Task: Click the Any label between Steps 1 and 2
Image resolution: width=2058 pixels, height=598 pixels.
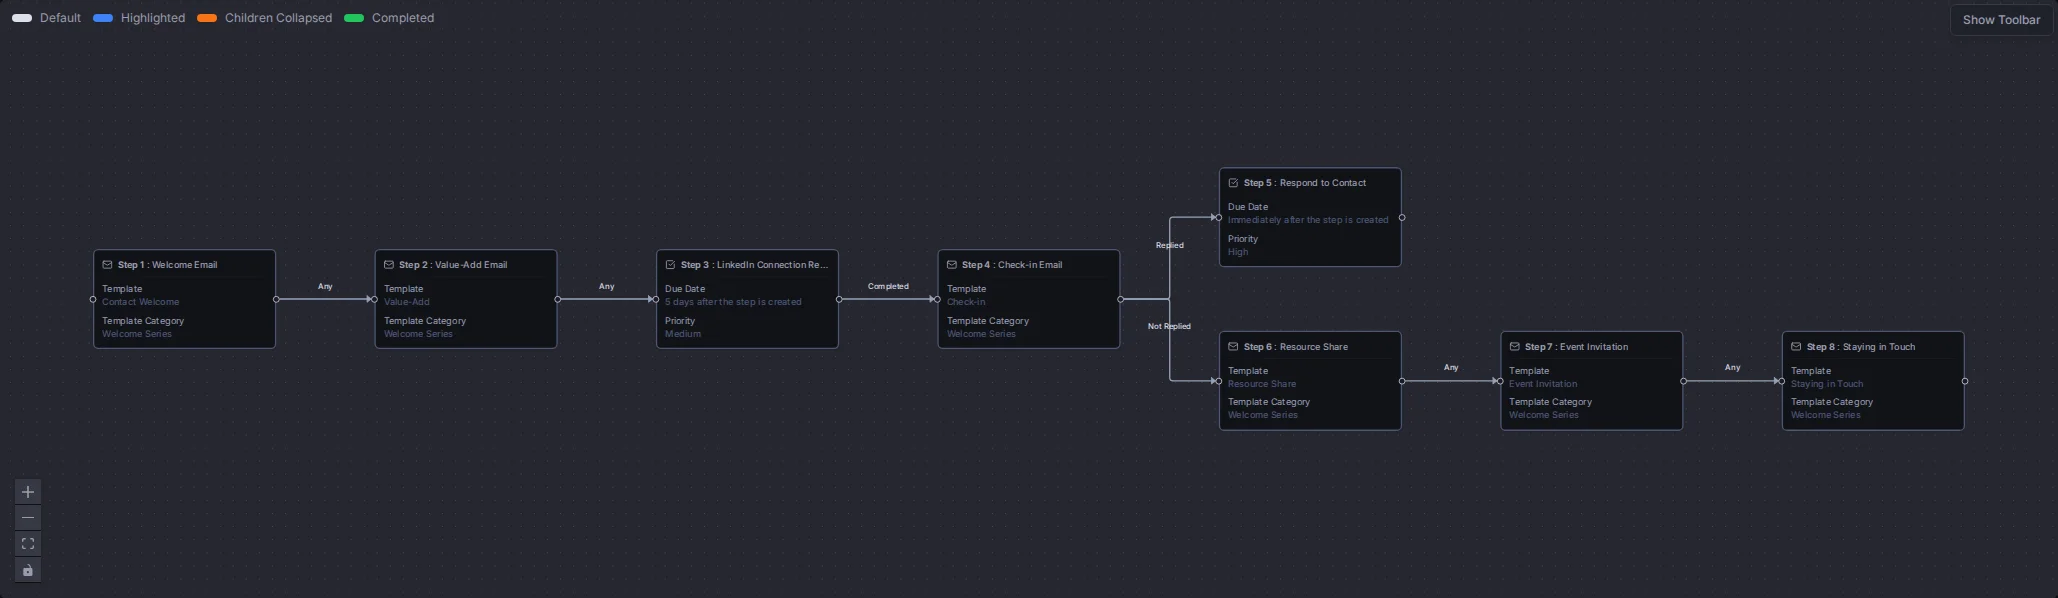Action: coord(325,287)
